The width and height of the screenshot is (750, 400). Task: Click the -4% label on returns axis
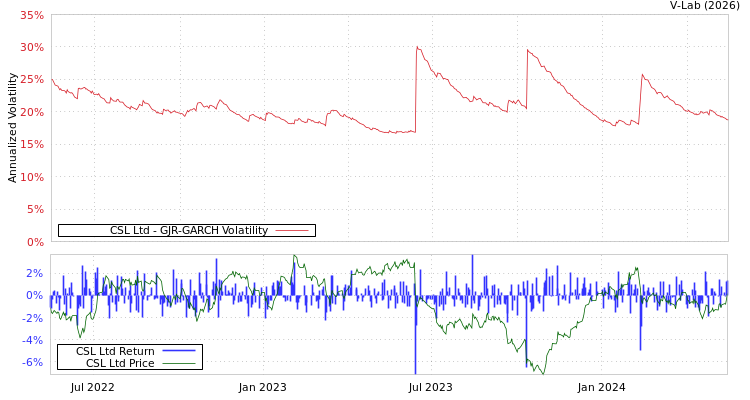click(x=33, y=340)
